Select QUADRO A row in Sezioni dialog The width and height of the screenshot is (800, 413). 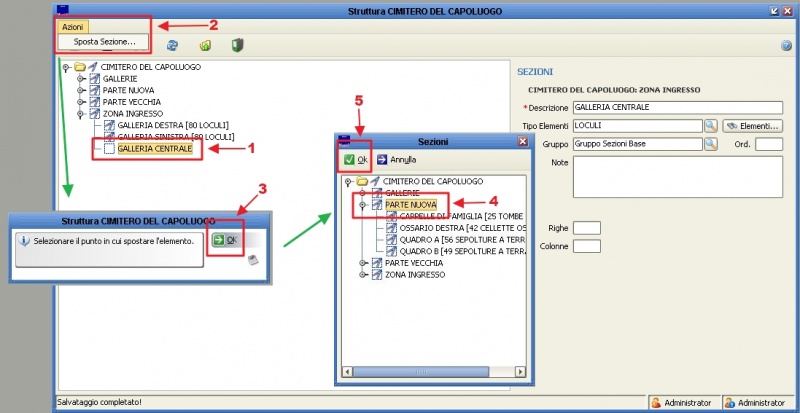(x=462, y=239)
